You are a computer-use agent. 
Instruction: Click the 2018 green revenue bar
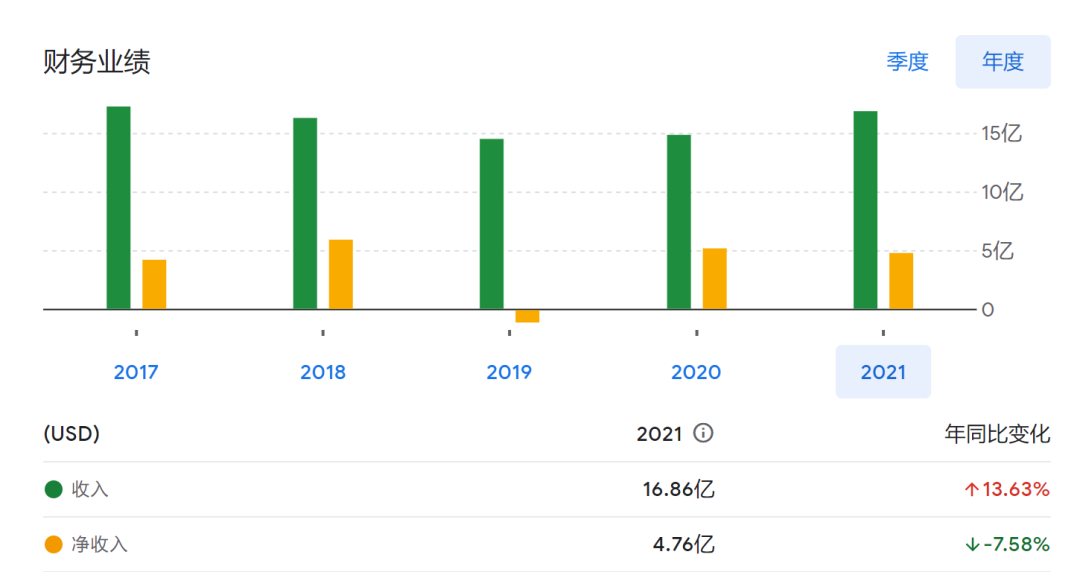pos(305,214)
